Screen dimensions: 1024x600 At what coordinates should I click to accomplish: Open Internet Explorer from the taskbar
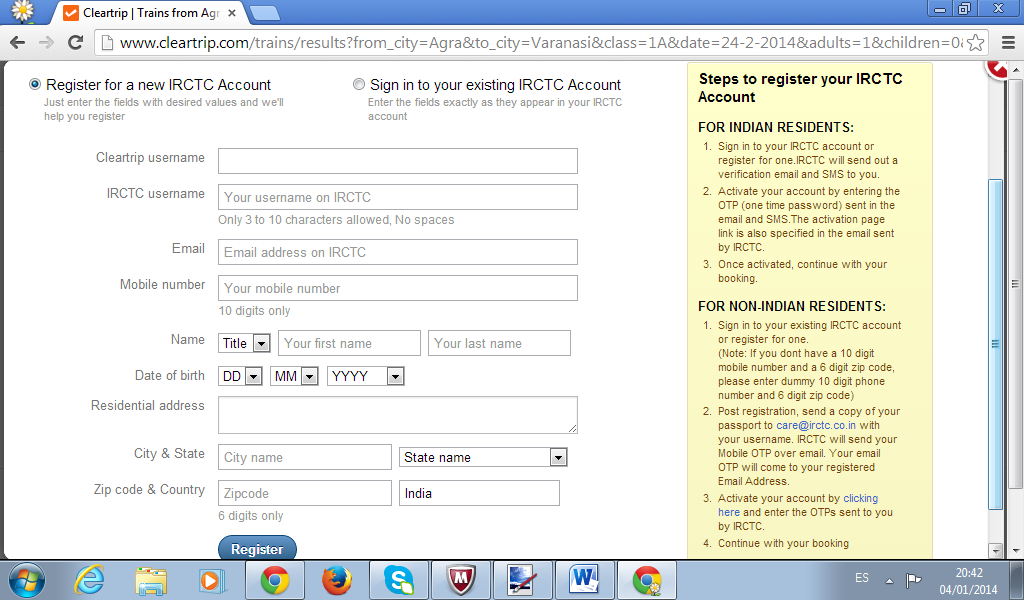89,580
